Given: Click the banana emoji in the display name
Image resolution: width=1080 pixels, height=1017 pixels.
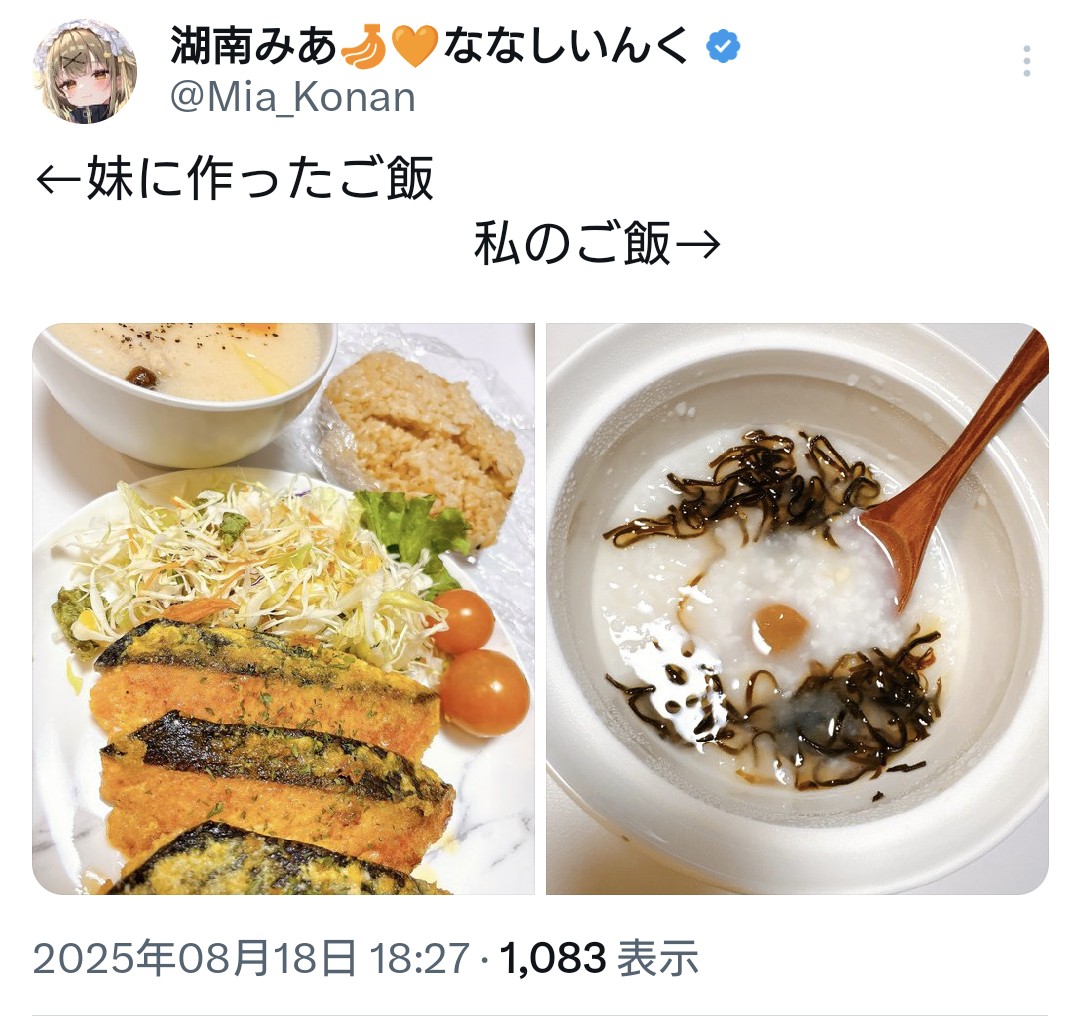Looking at the screenshot, I should [364, 46].
